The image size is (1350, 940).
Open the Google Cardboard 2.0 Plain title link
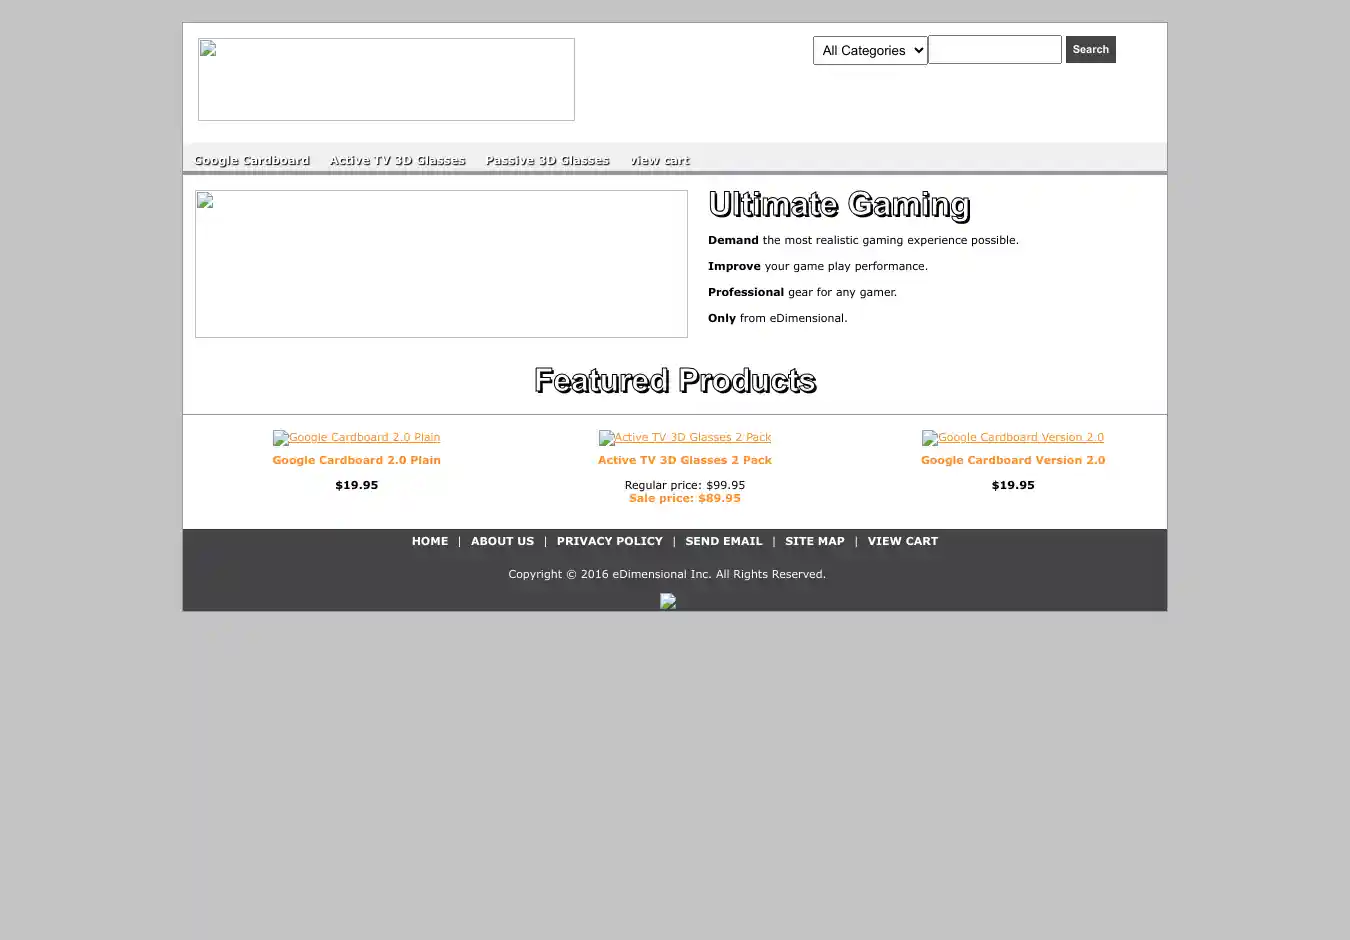356,460
